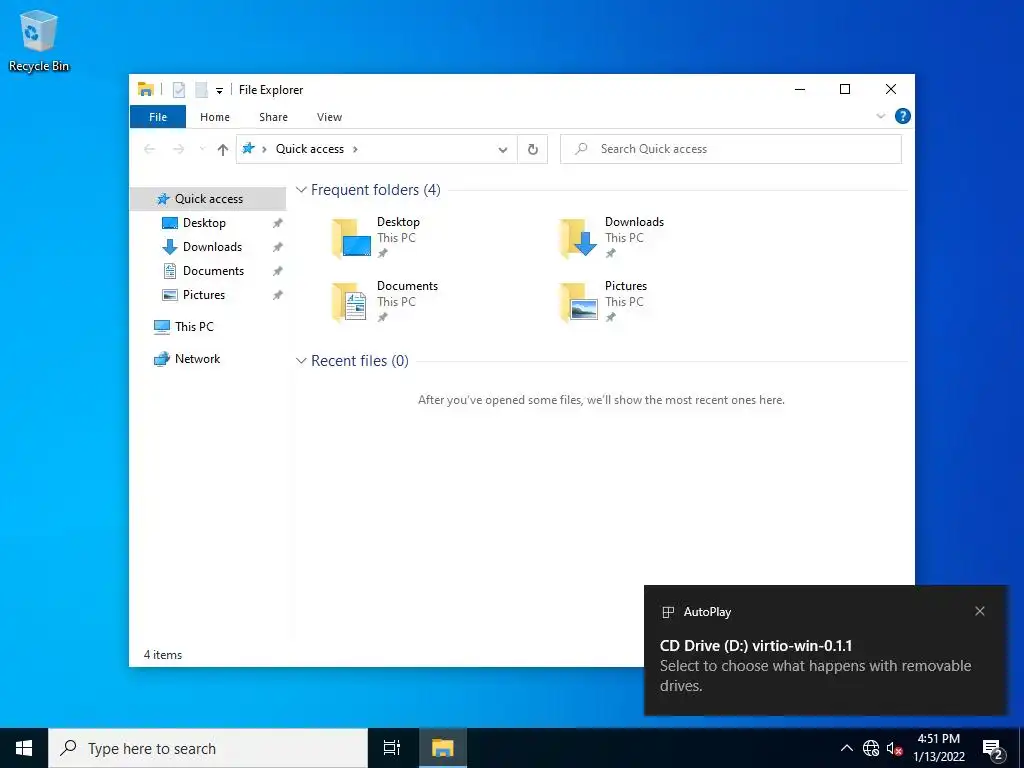Go up one level with Up arrow
1024x768 pixels.
[223, 150]
